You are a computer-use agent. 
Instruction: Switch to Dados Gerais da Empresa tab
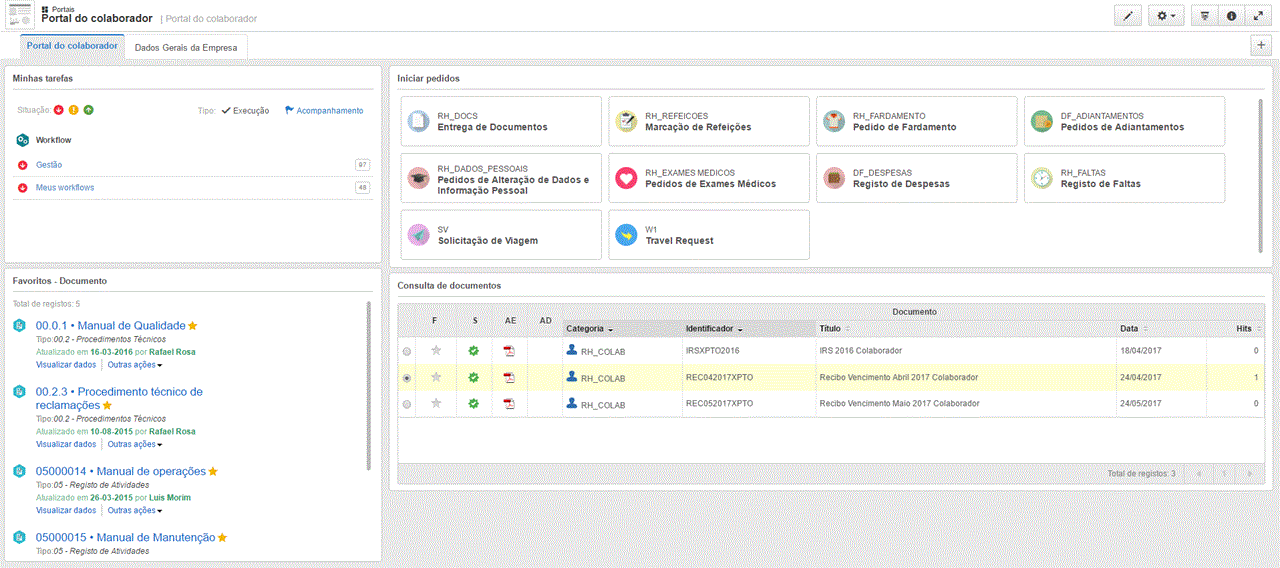[186, 47]
